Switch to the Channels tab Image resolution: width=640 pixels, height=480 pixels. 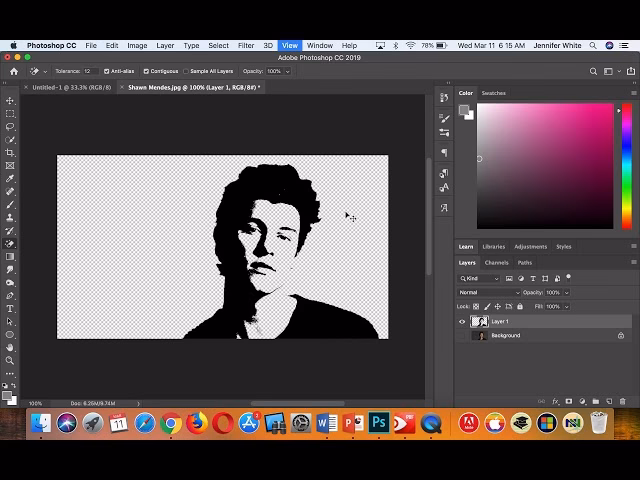pos(496,263)
